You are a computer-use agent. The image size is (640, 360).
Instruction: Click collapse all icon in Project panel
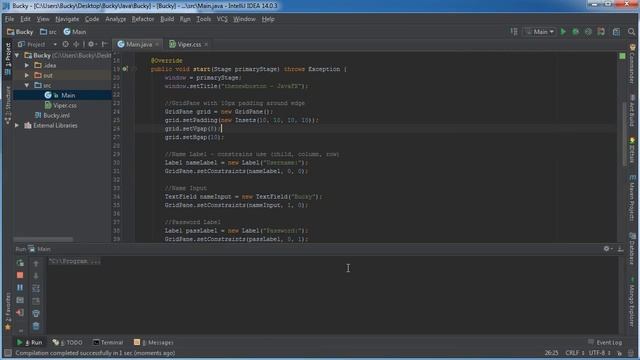coord(76,44)
